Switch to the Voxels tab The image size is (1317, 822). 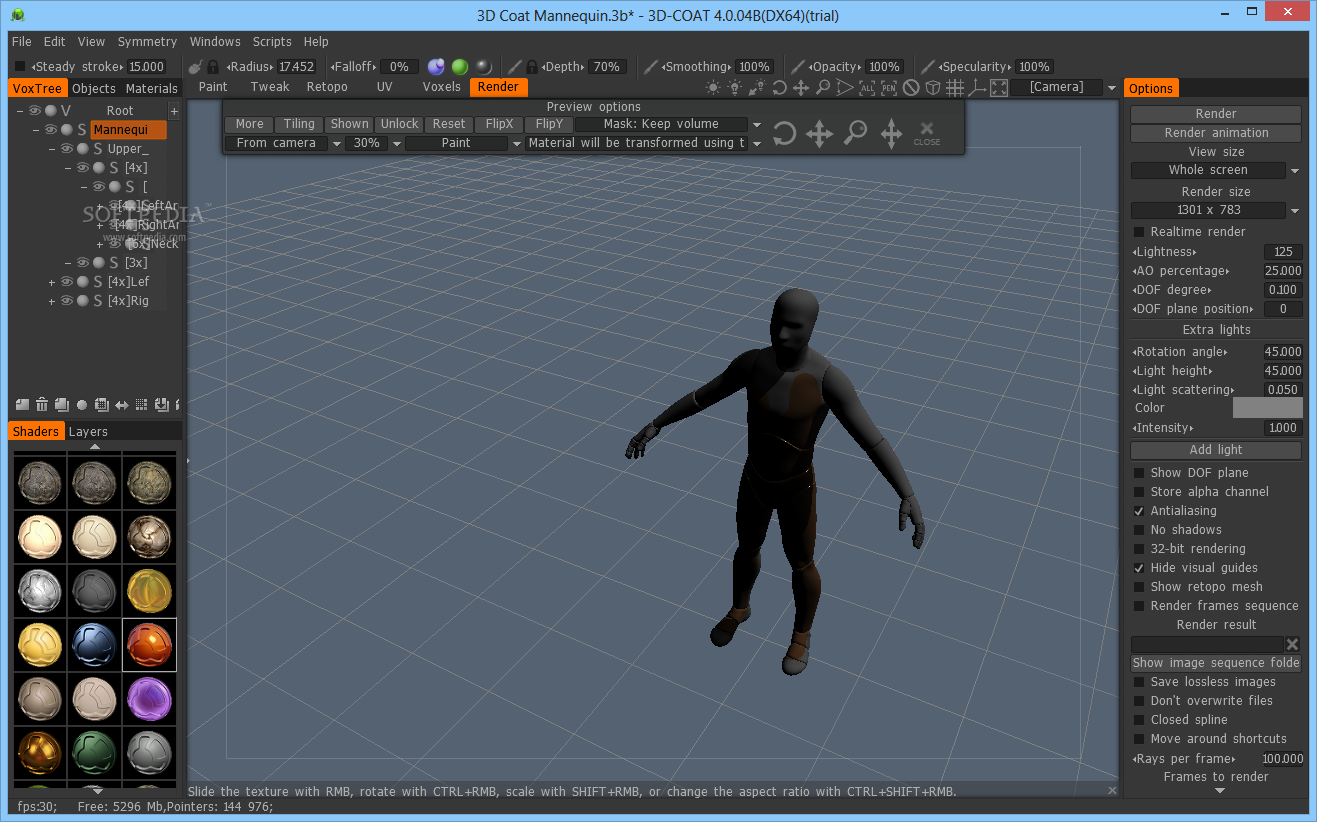pos(442,87)
